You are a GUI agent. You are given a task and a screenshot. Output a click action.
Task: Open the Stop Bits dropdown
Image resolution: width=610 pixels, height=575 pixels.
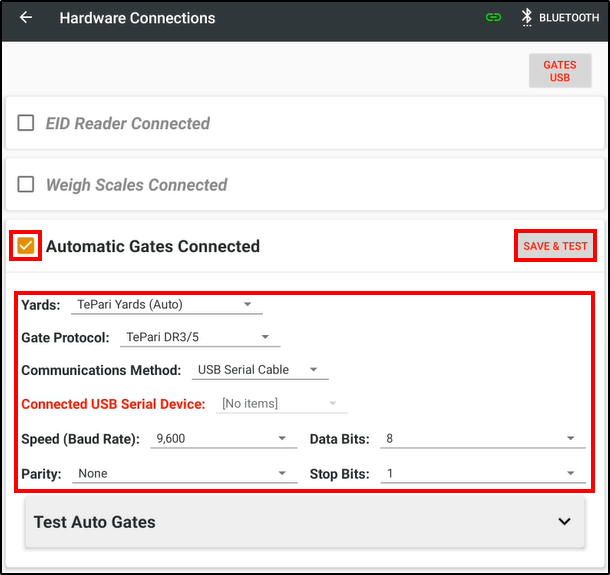(x=483, y=474)
